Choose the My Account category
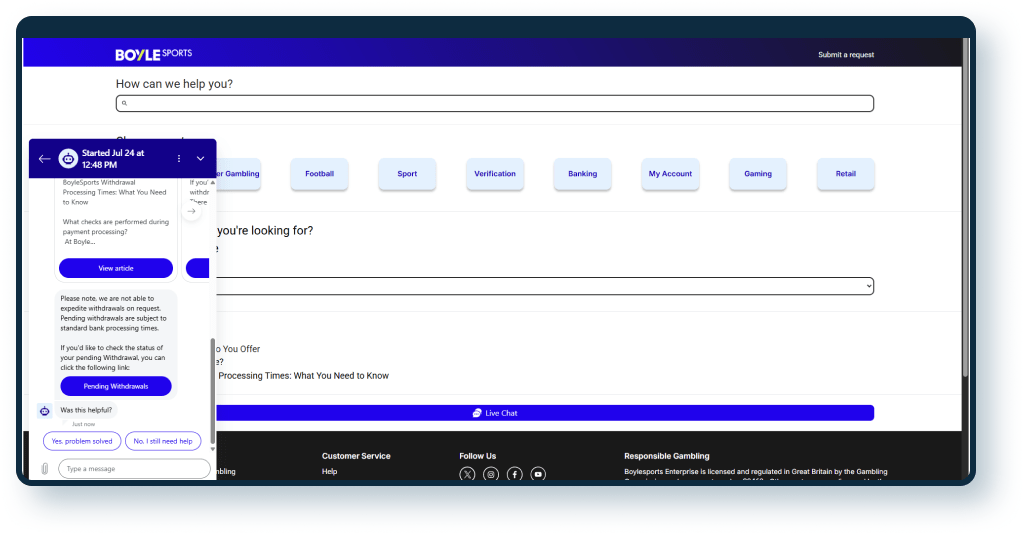The width and height of the screenshot is (1024, 534). pyautogui.click(x=670, y=174)
